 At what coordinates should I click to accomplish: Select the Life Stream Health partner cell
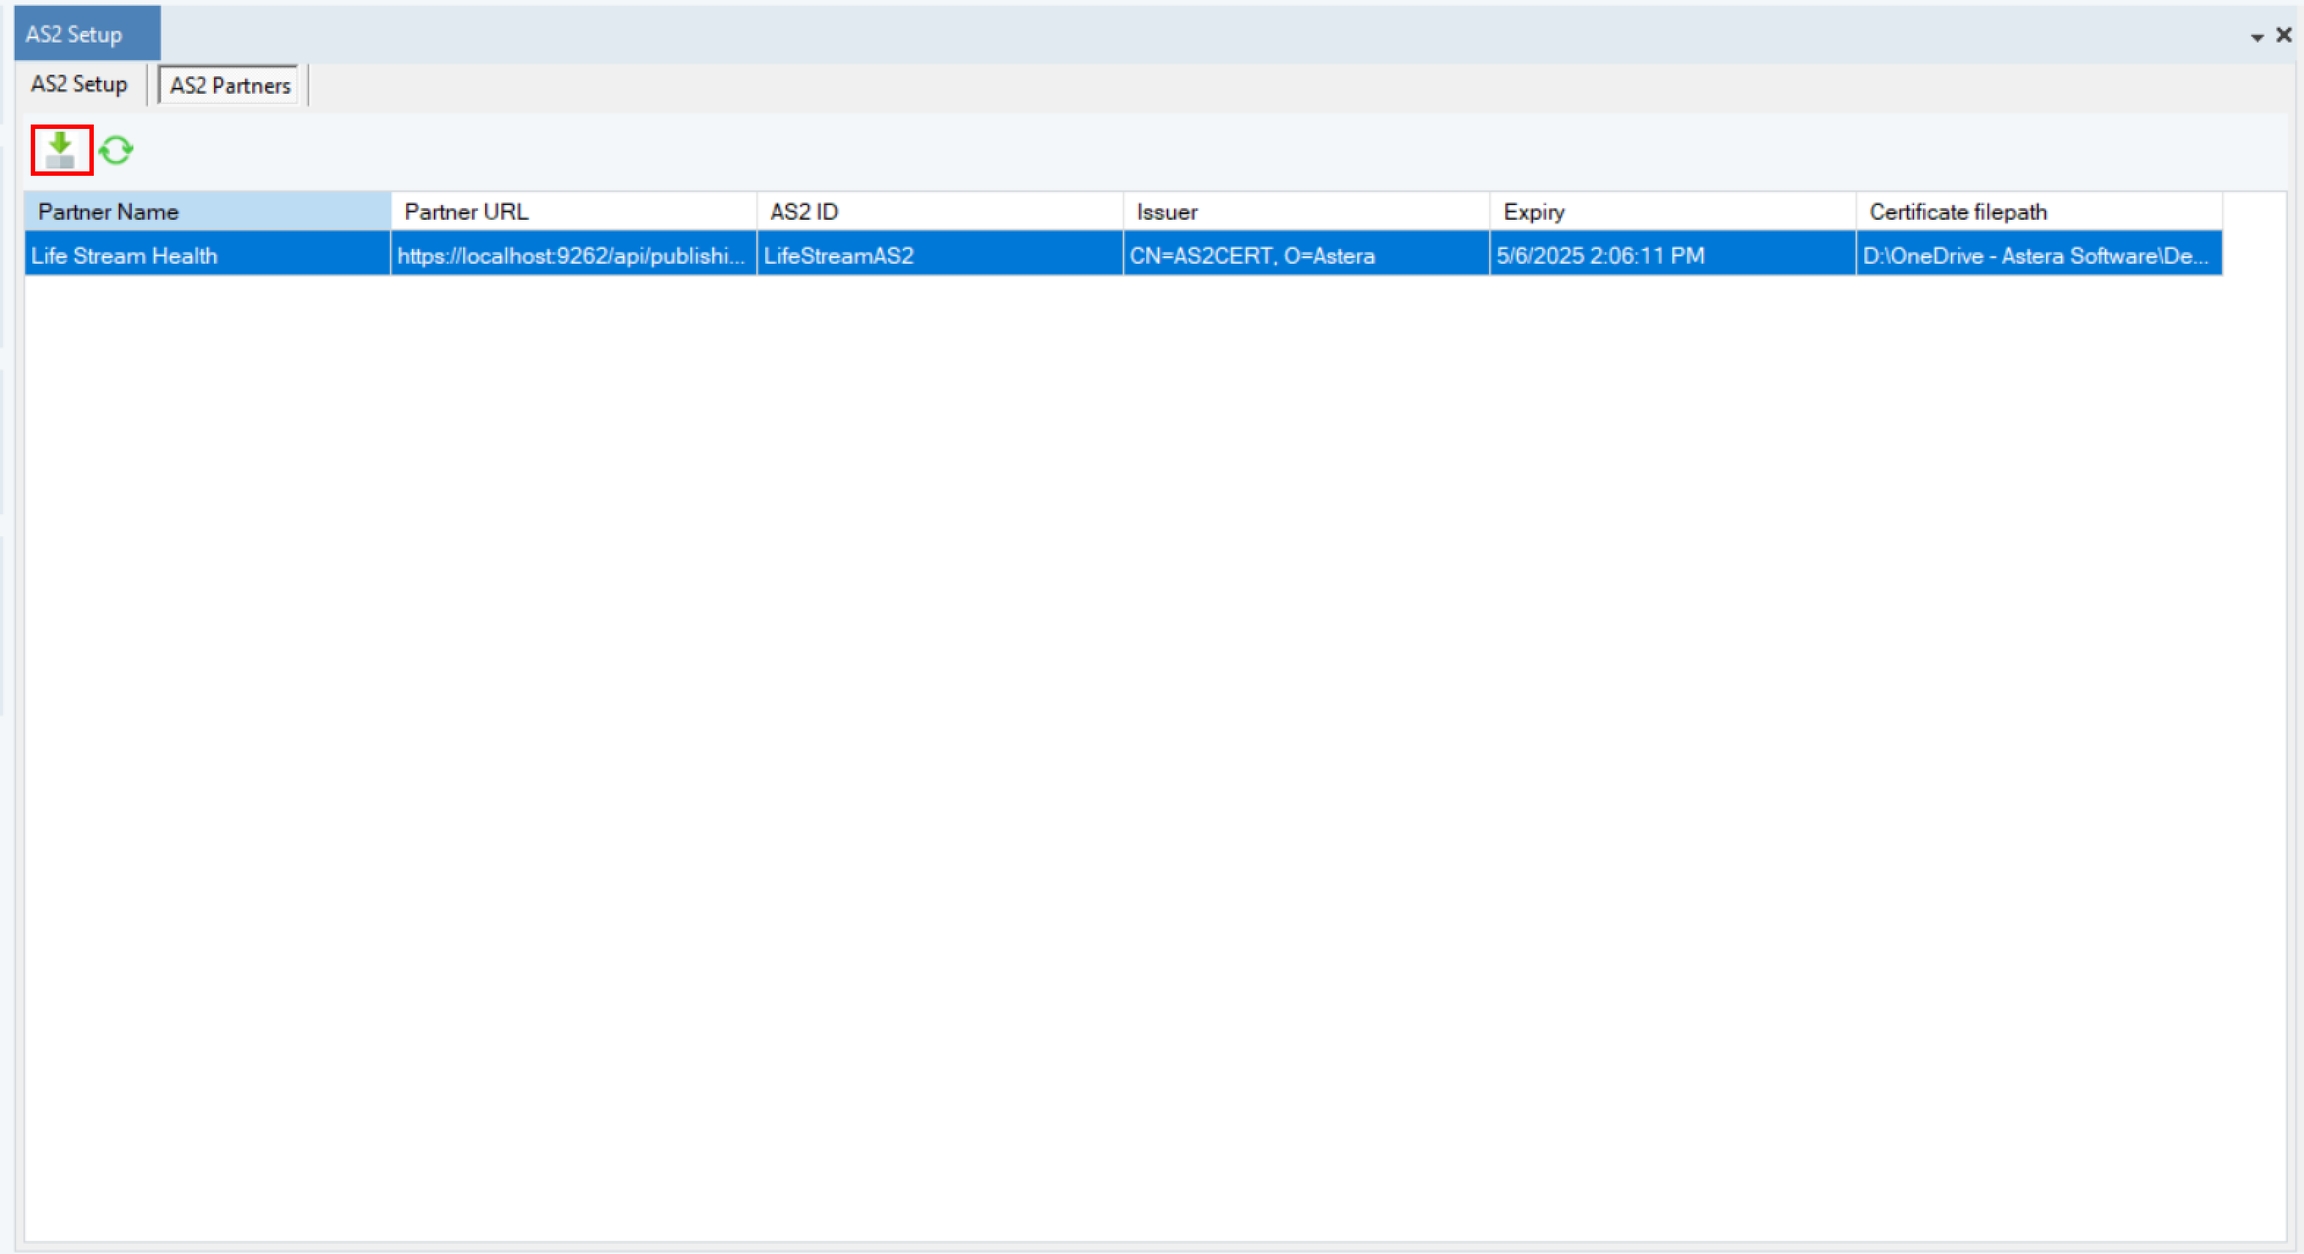(x=207, y=256)
